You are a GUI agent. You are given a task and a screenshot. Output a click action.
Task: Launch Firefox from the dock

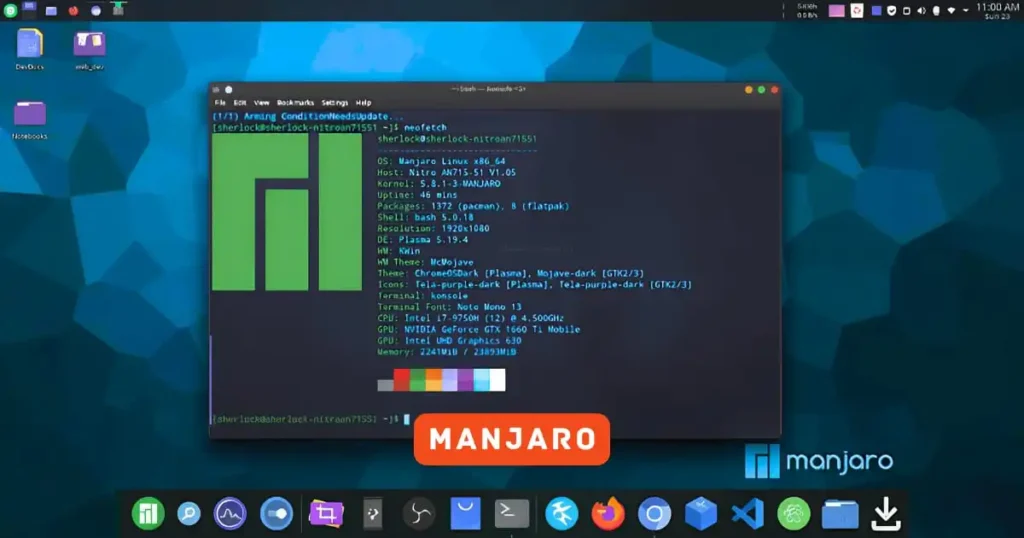[x=608, y=514]
